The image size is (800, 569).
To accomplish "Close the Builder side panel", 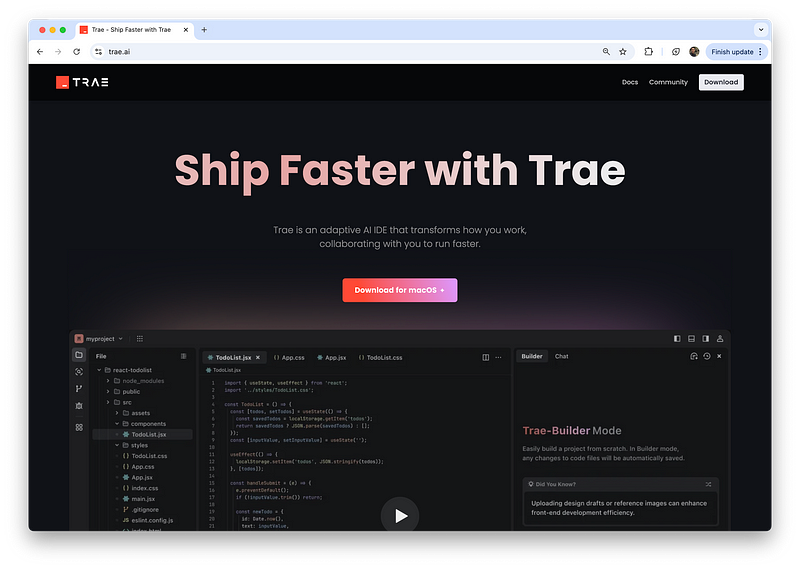I will (719, 356).
